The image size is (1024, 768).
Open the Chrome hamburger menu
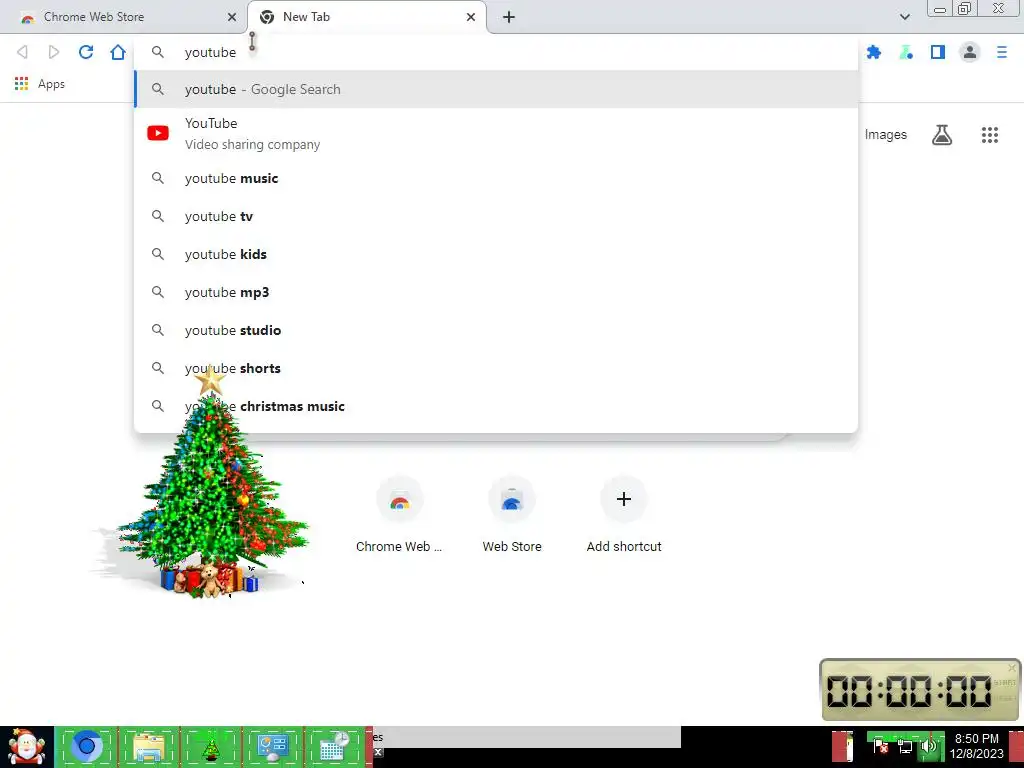click(x=1002, y=52)
